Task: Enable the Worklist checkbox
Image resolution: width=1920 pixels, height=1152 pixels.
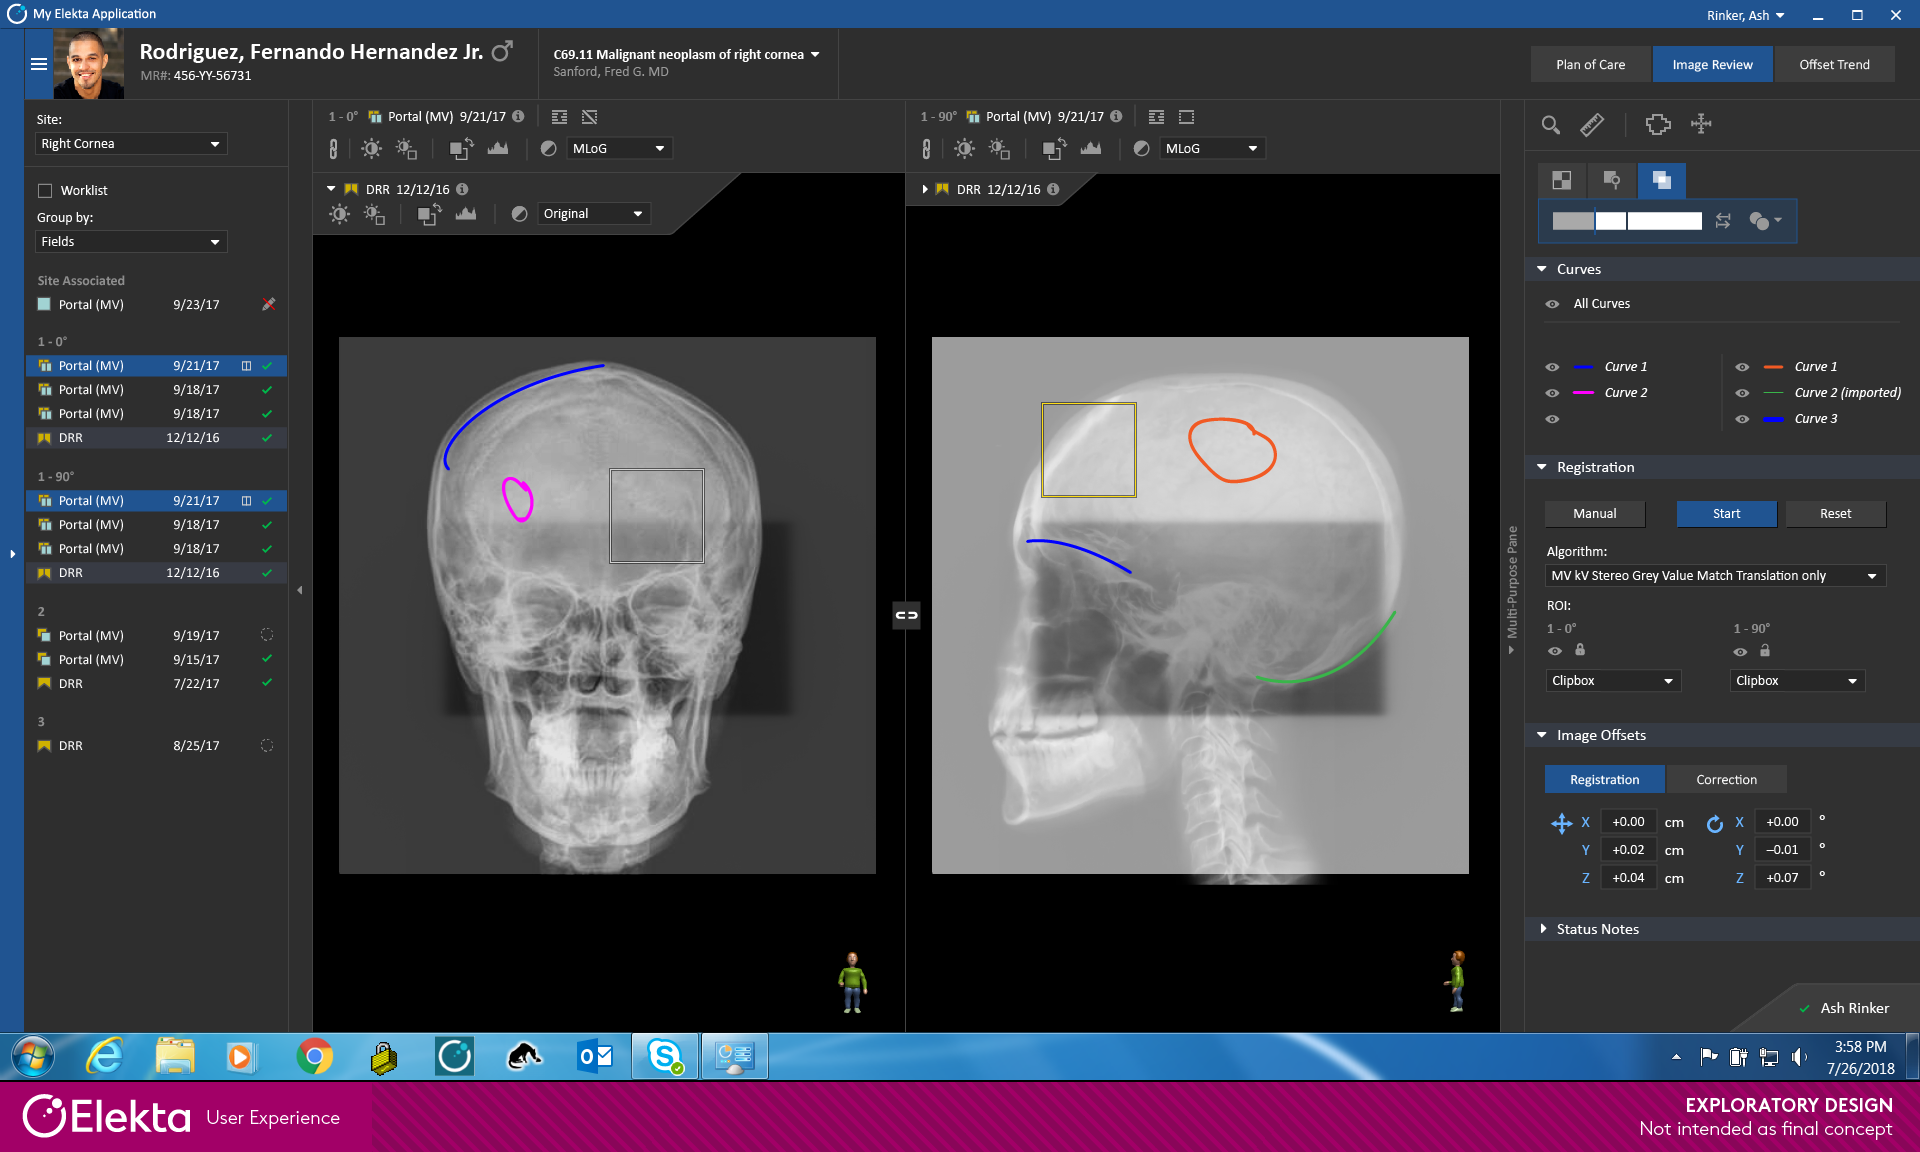Action: (x=45, y=190)
